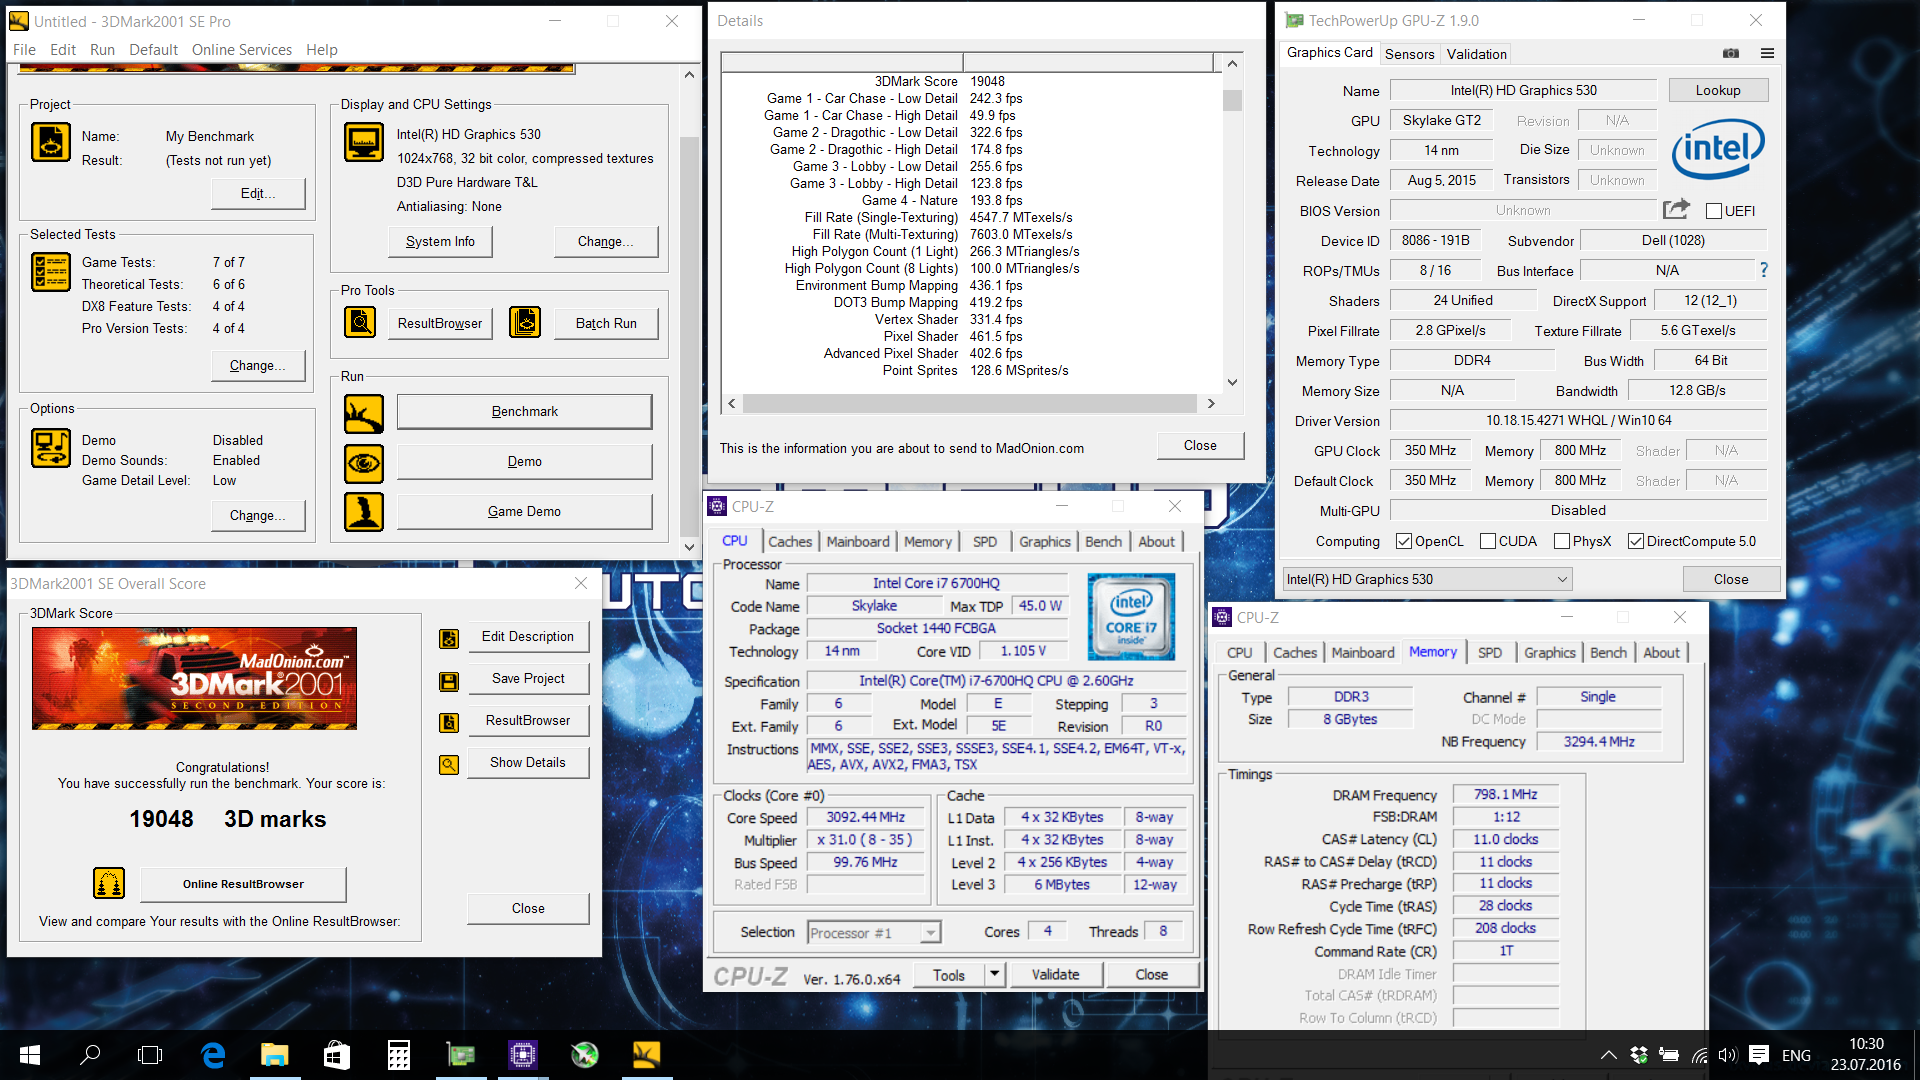
Task: Click the Benchmark run icon
Action: point(364,414)
